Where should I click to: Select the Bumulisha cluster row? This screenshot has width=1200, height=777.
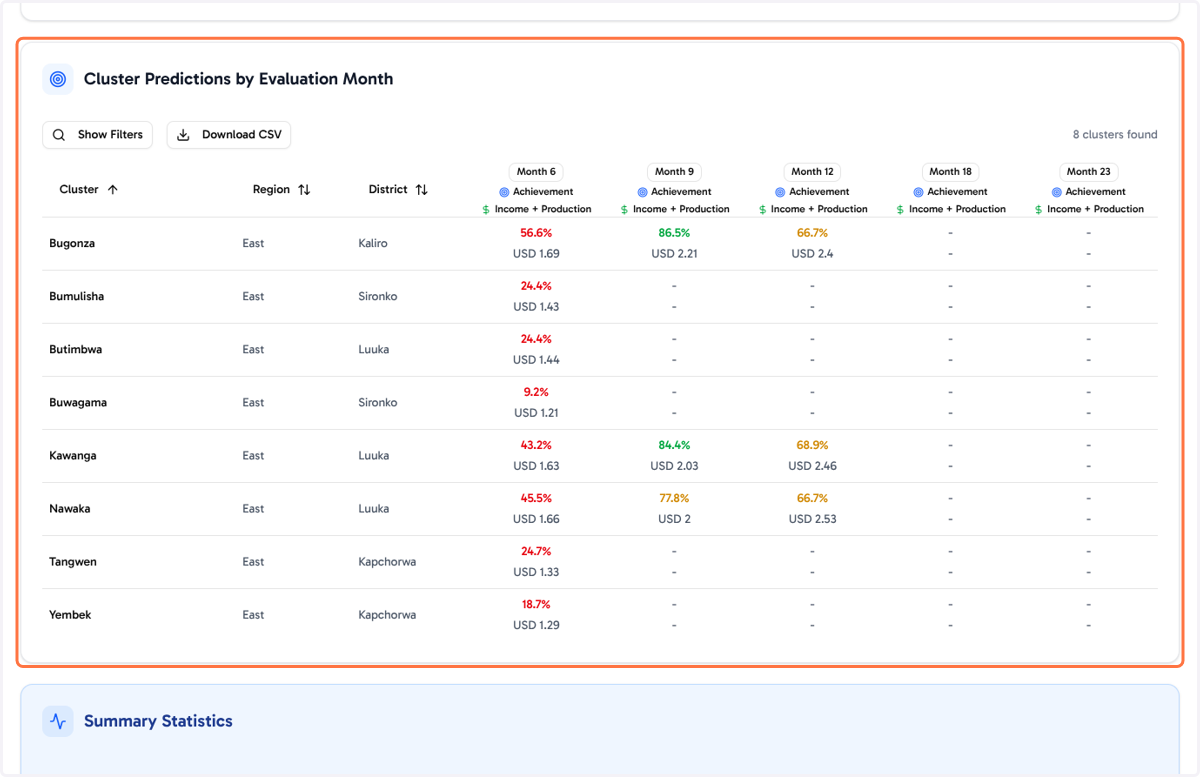coord(600,297)
